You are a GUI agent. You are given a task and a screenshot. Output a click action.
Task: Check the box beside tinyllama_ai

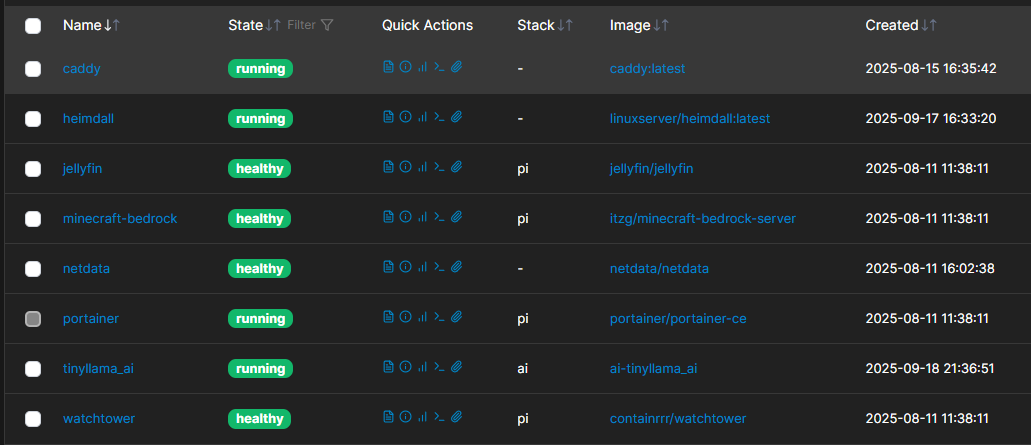pyautogui.click(x=33, y=369)
